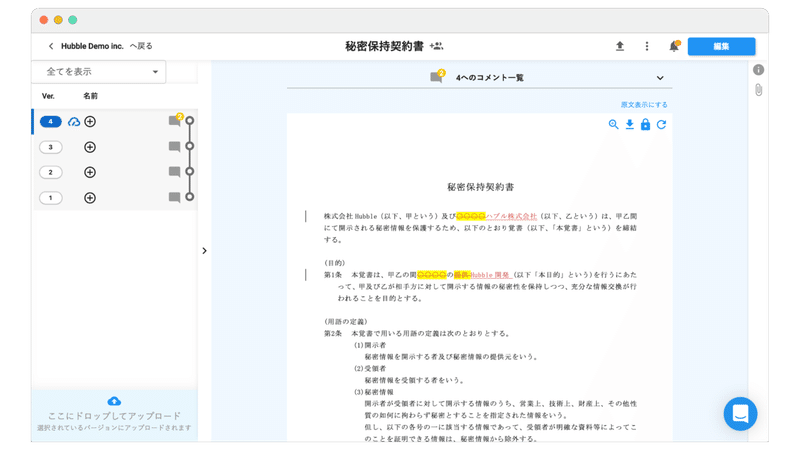Click the Ver. column header
The height and width of the screenshot is (450, 800).
tap(48, 96)
